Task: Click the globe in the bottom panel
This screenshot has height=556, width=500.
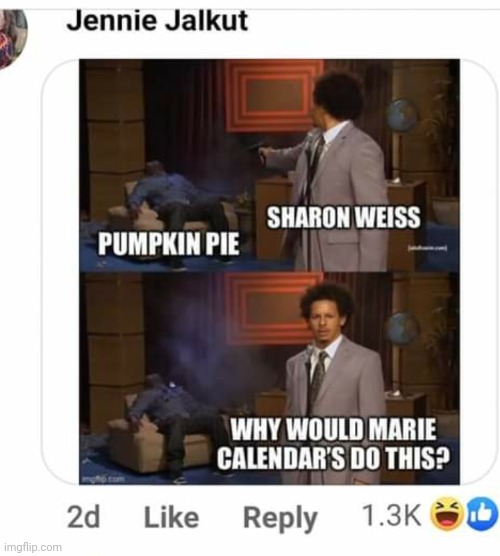Action: click(401, 328)
